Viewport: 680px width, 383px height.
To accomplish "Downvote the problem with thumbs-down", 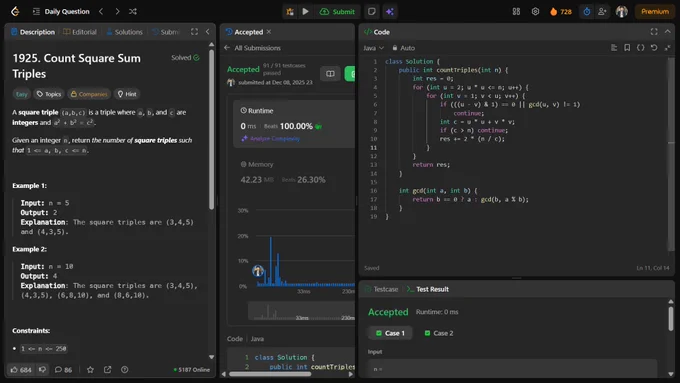I will click(x=42, y=370).
